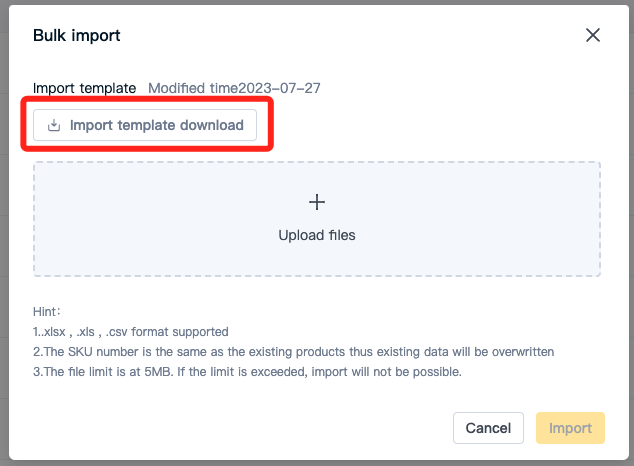
Task: Click the dashed border of upload box
Action: pyautogui.click(x=317, y=162)
